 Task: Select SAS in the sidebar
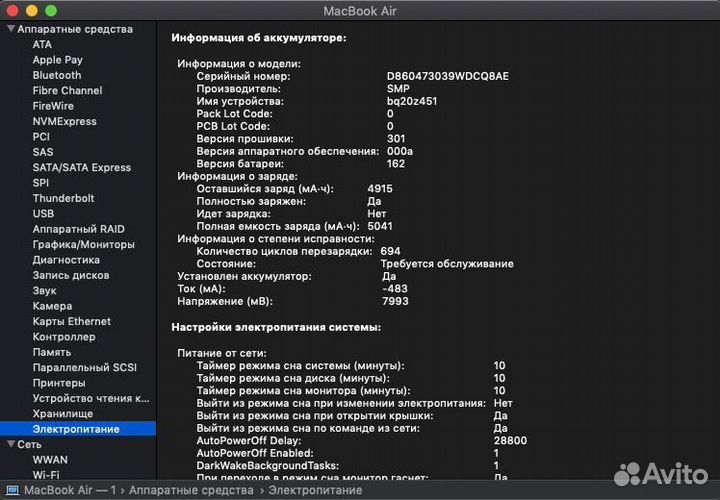[x=43, y=152]
